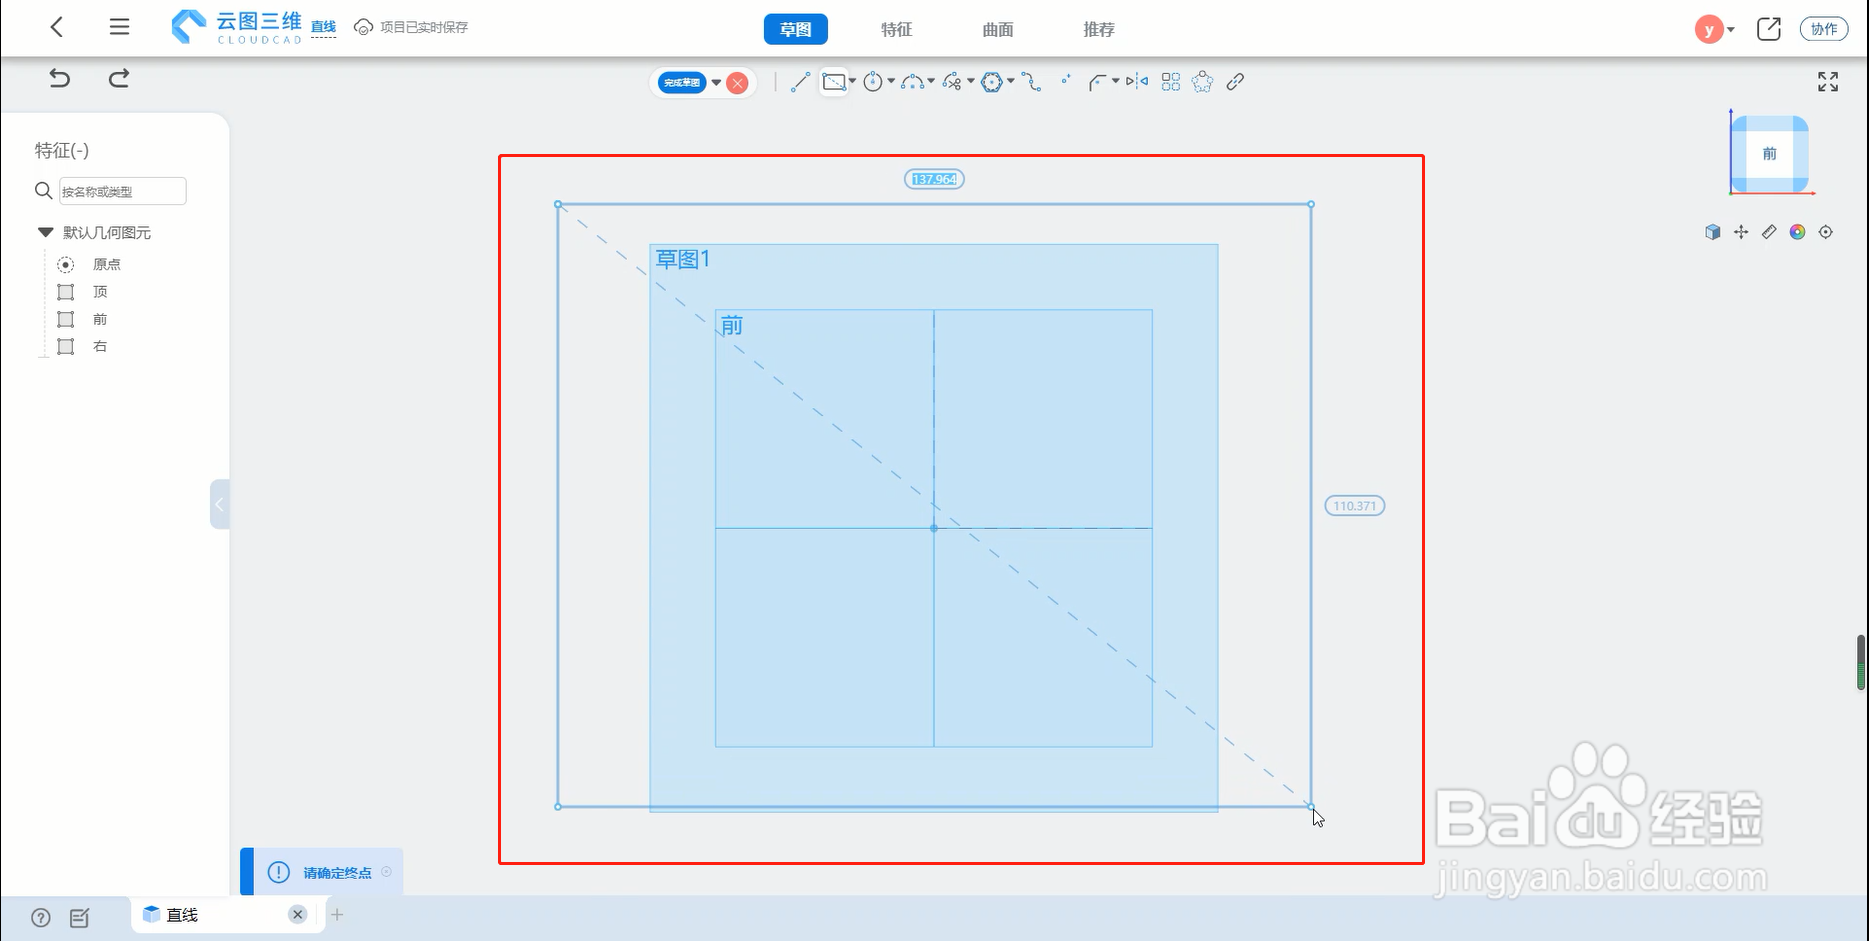Select the Line tool
This screenshot has width=1869, height=941.
800,82
